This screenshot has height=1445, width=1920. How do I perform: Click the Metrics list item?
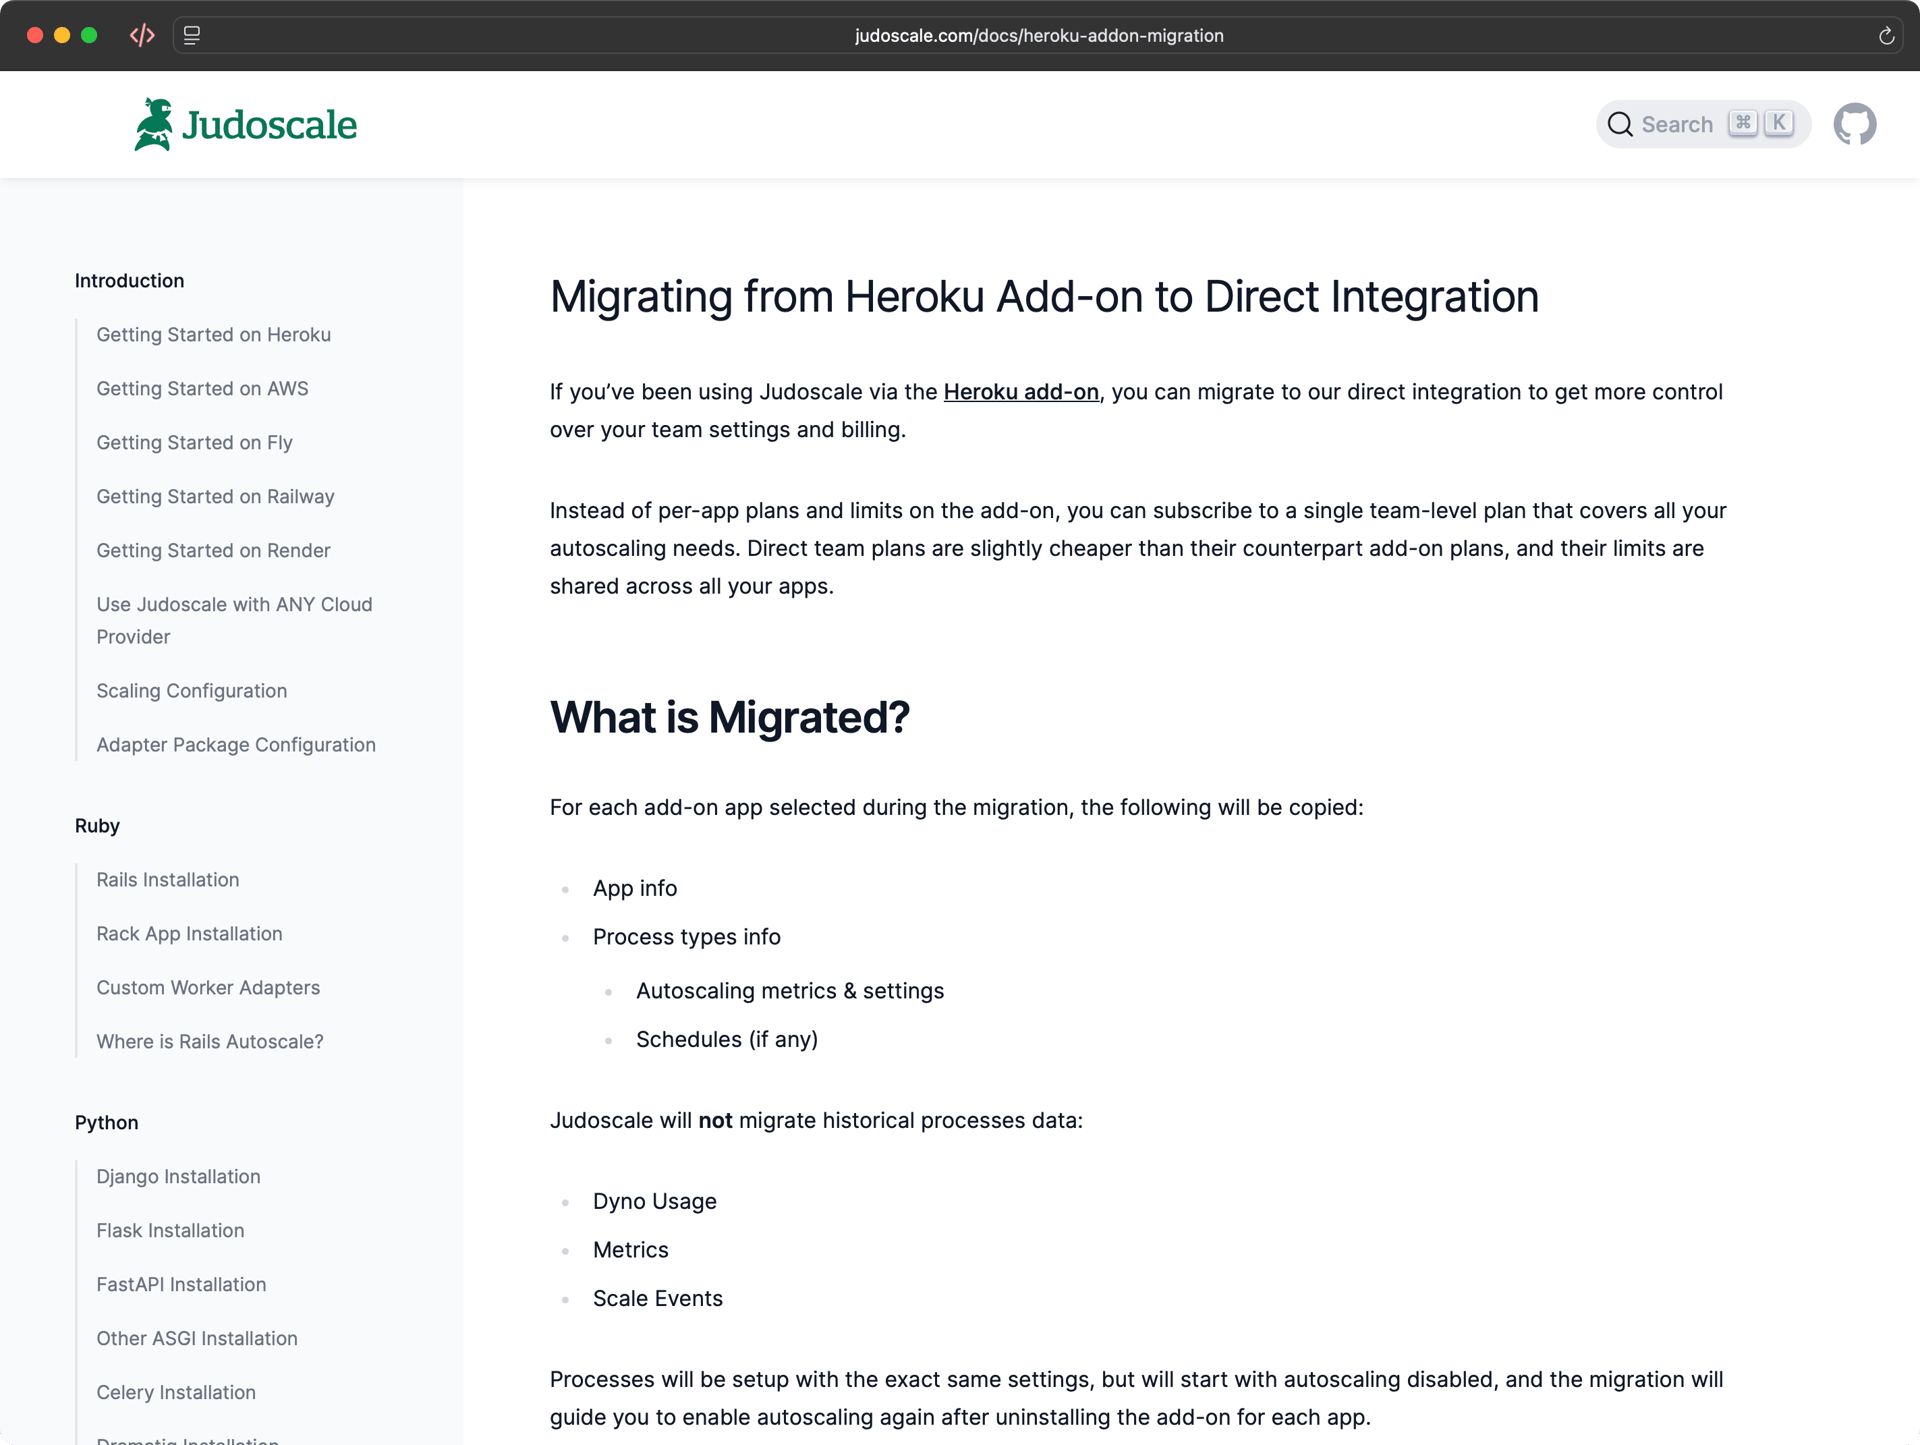[x=631, y=1250]
